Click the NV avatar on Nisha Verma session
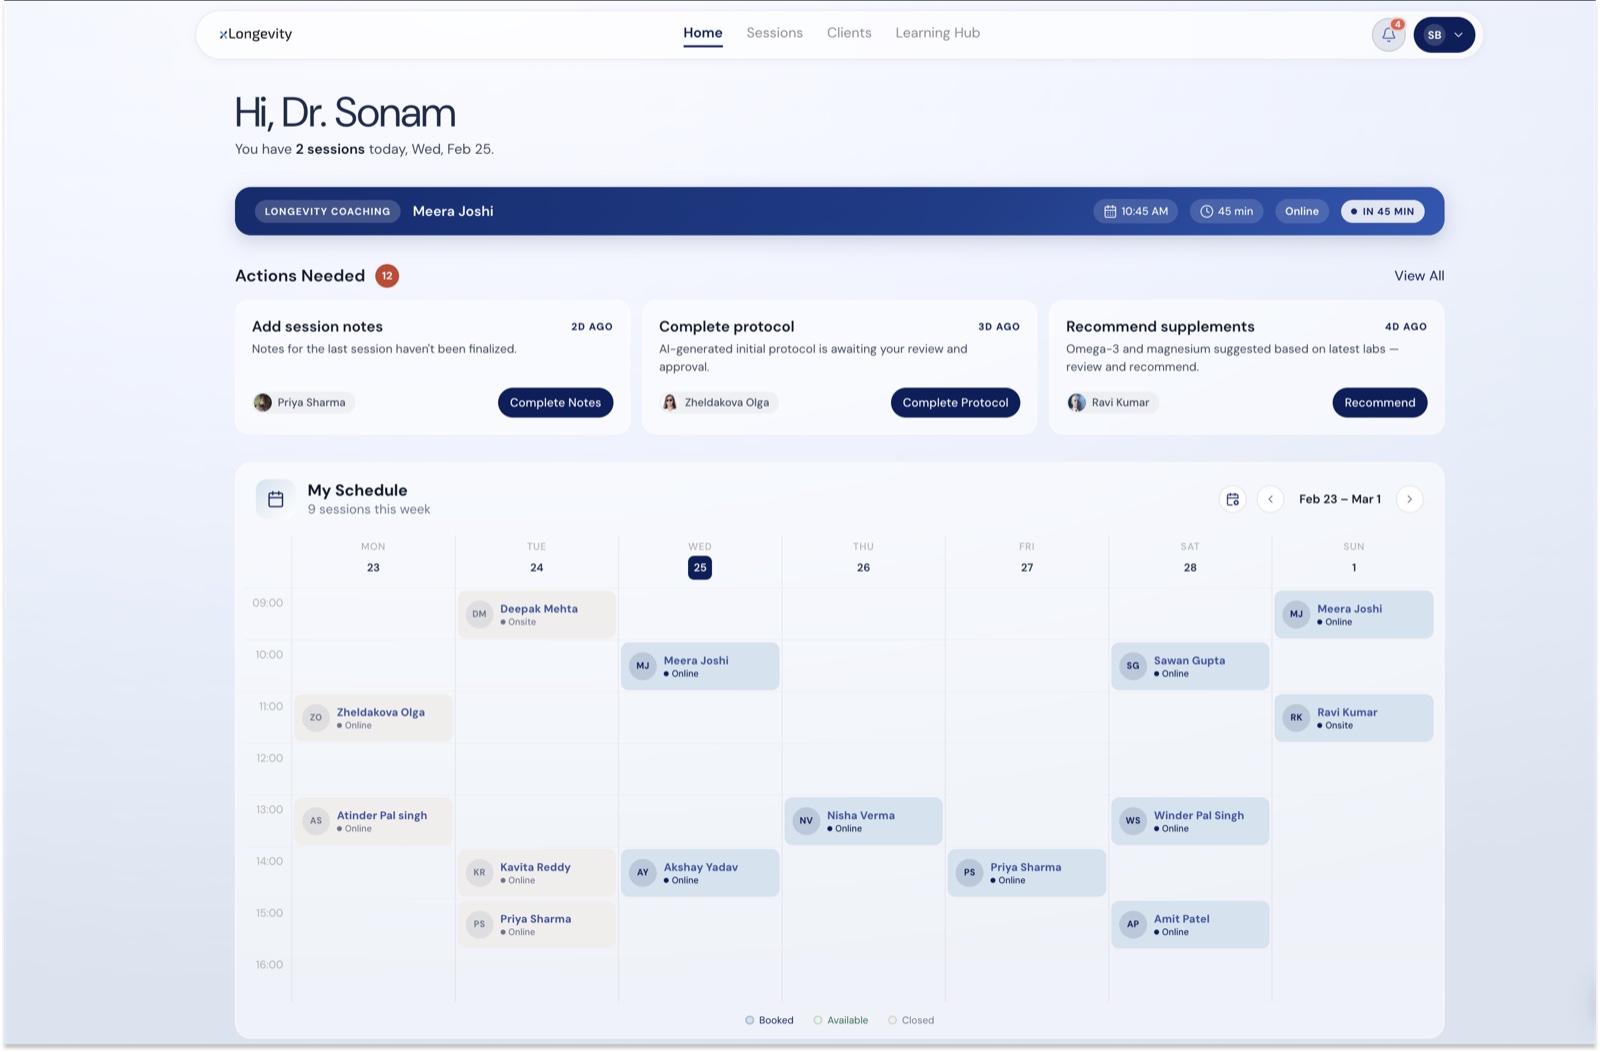 pos(806,821)
